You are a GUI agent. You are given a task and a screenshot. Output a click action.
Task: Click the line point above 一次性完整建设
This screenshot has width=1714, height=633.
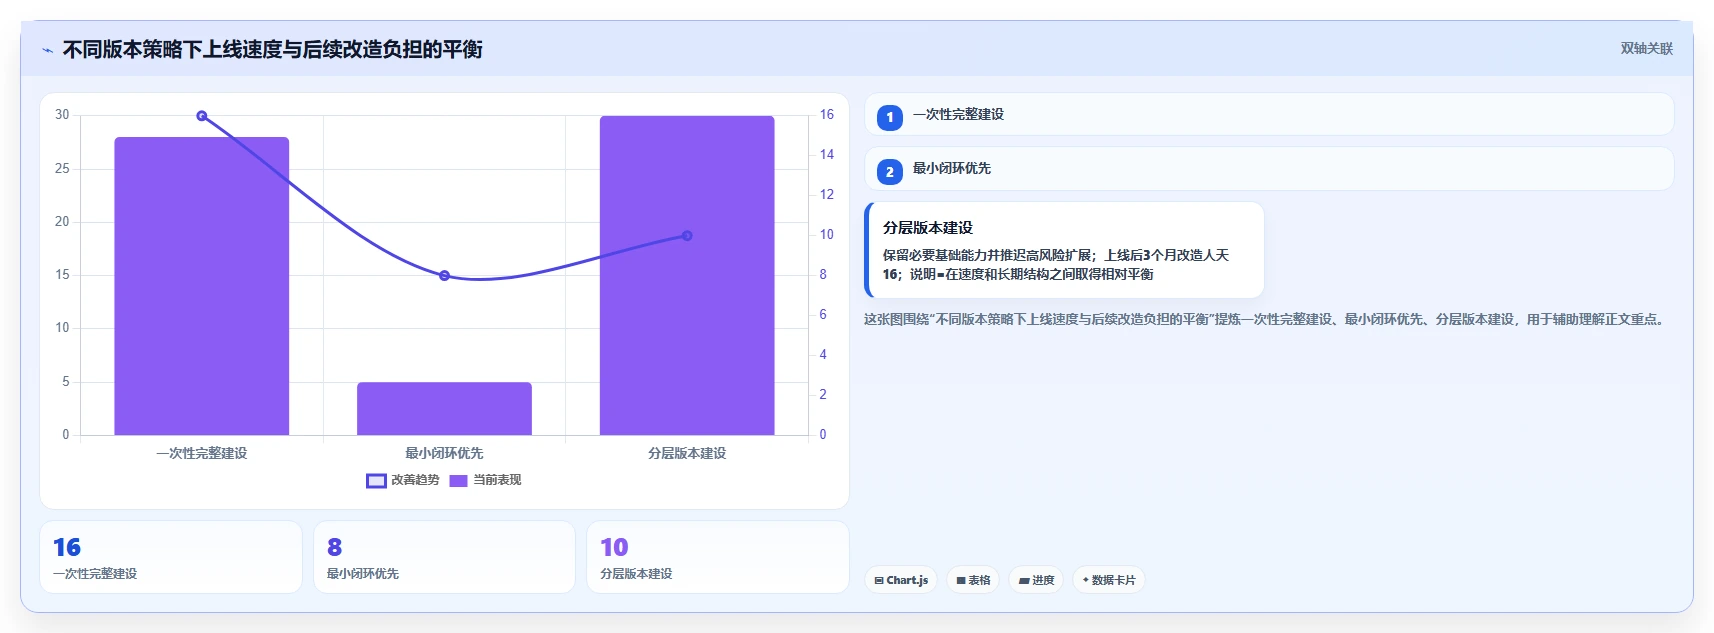coord(202,116)
